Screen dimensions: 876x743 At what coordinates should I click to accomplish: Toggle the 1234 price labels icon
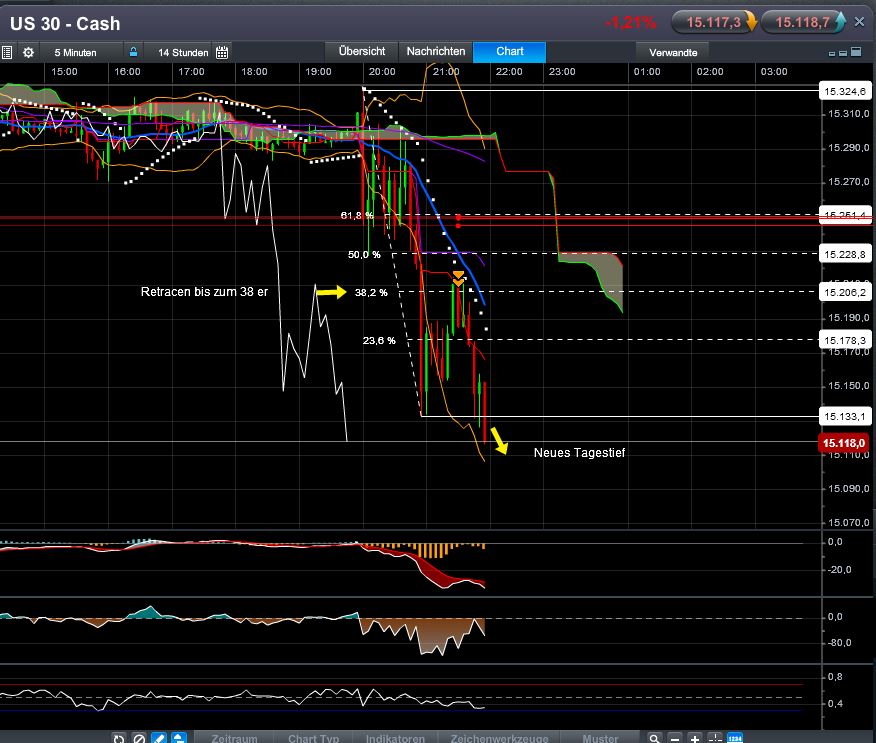[x=735, y=738]
